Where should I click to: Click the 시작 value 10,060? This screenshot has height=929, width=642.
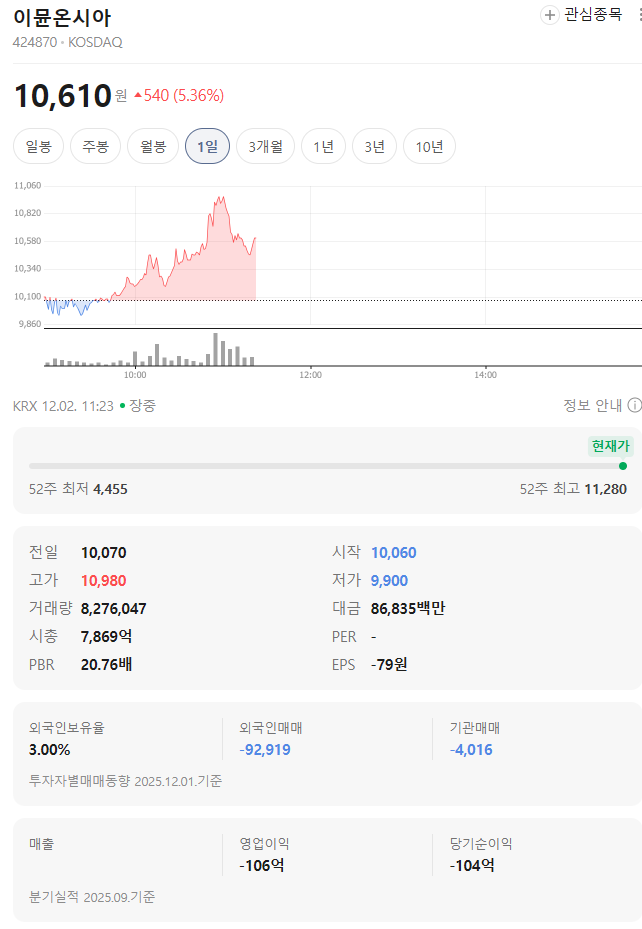tap(393, 553)
